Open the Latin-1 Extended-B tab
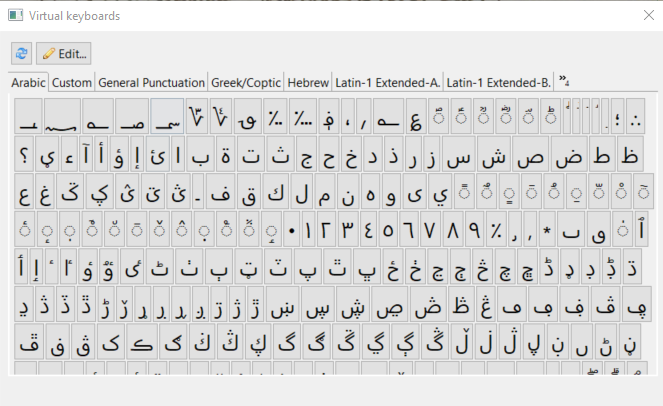The width and height of the screenshot is (663, 406). pyautogui.click(x=499, y=82)
